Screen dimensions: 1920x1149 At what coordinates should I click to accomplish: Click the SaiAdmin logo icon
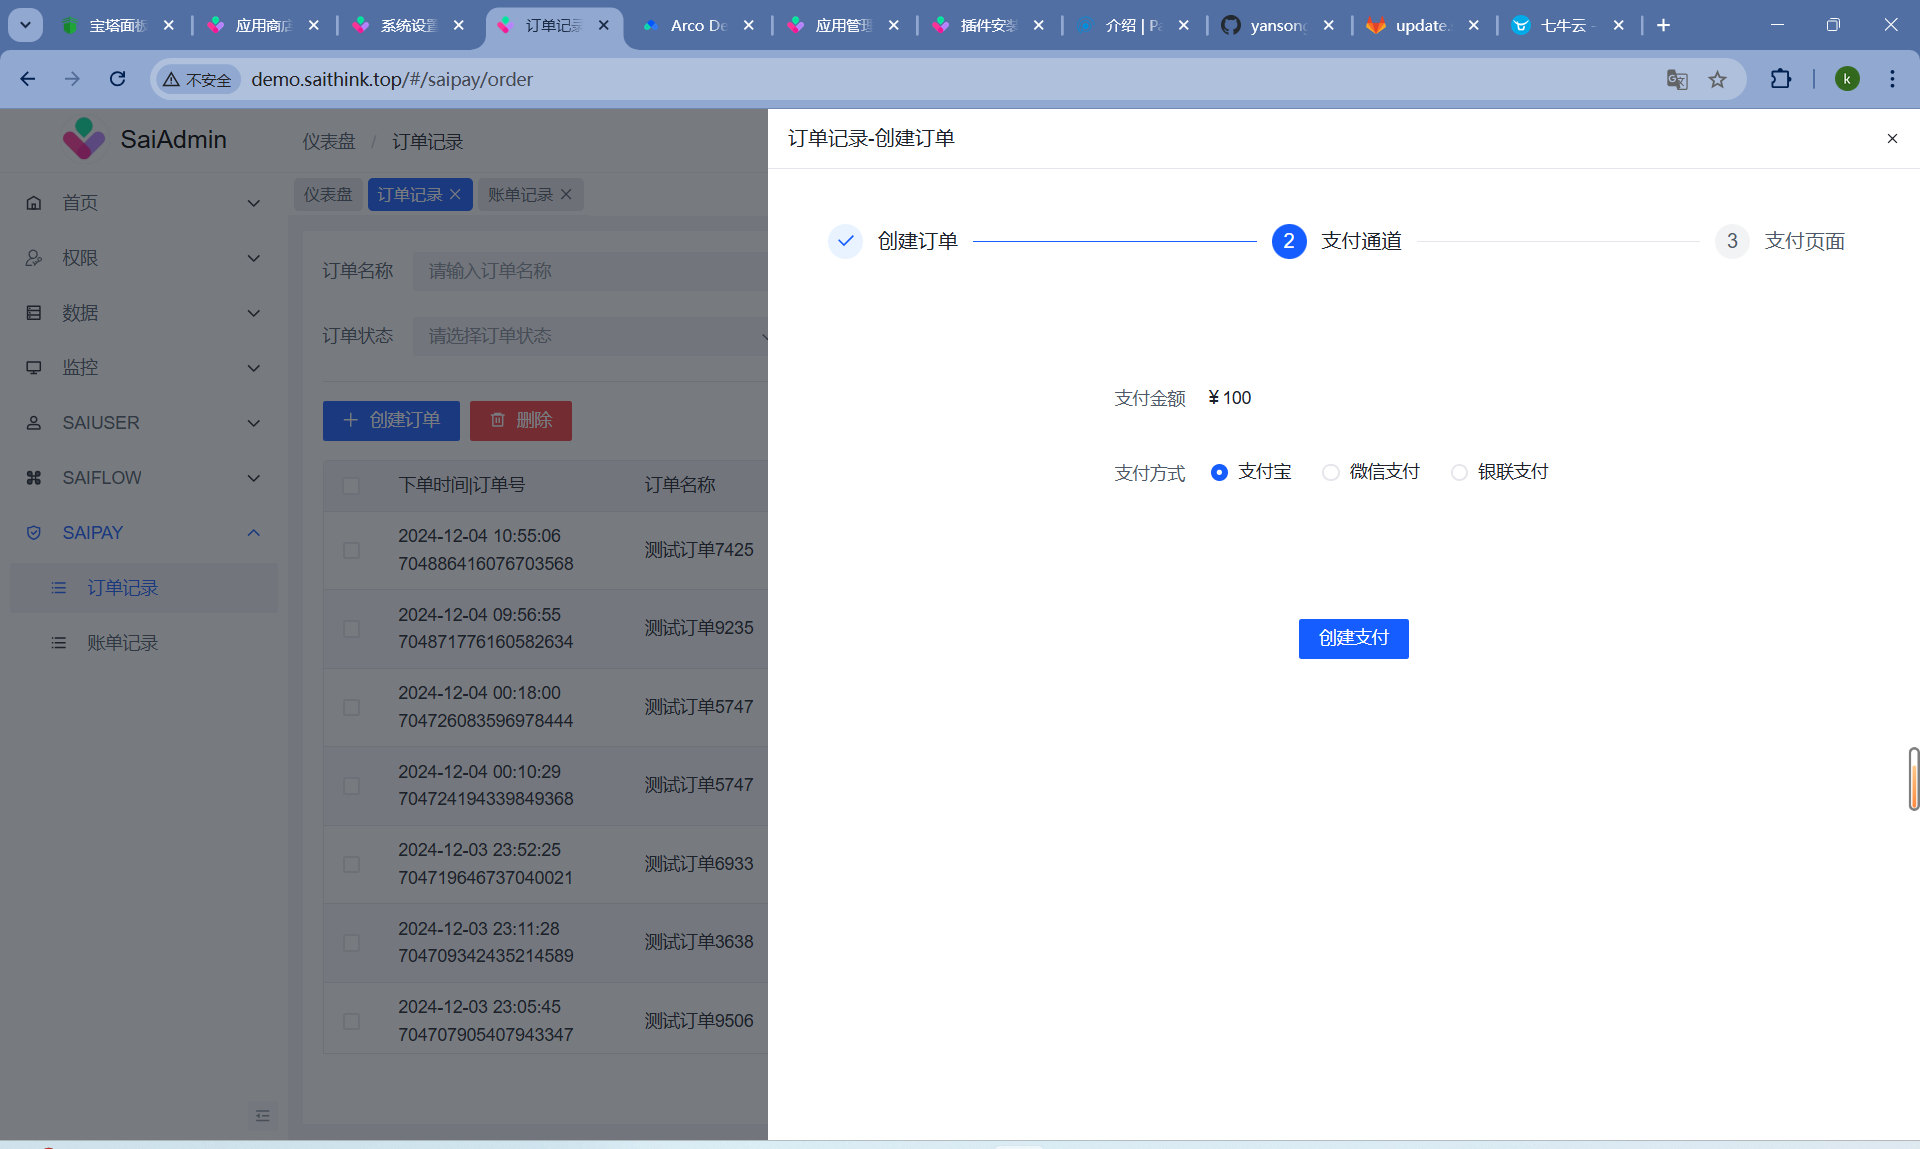(x=83, y=139)
